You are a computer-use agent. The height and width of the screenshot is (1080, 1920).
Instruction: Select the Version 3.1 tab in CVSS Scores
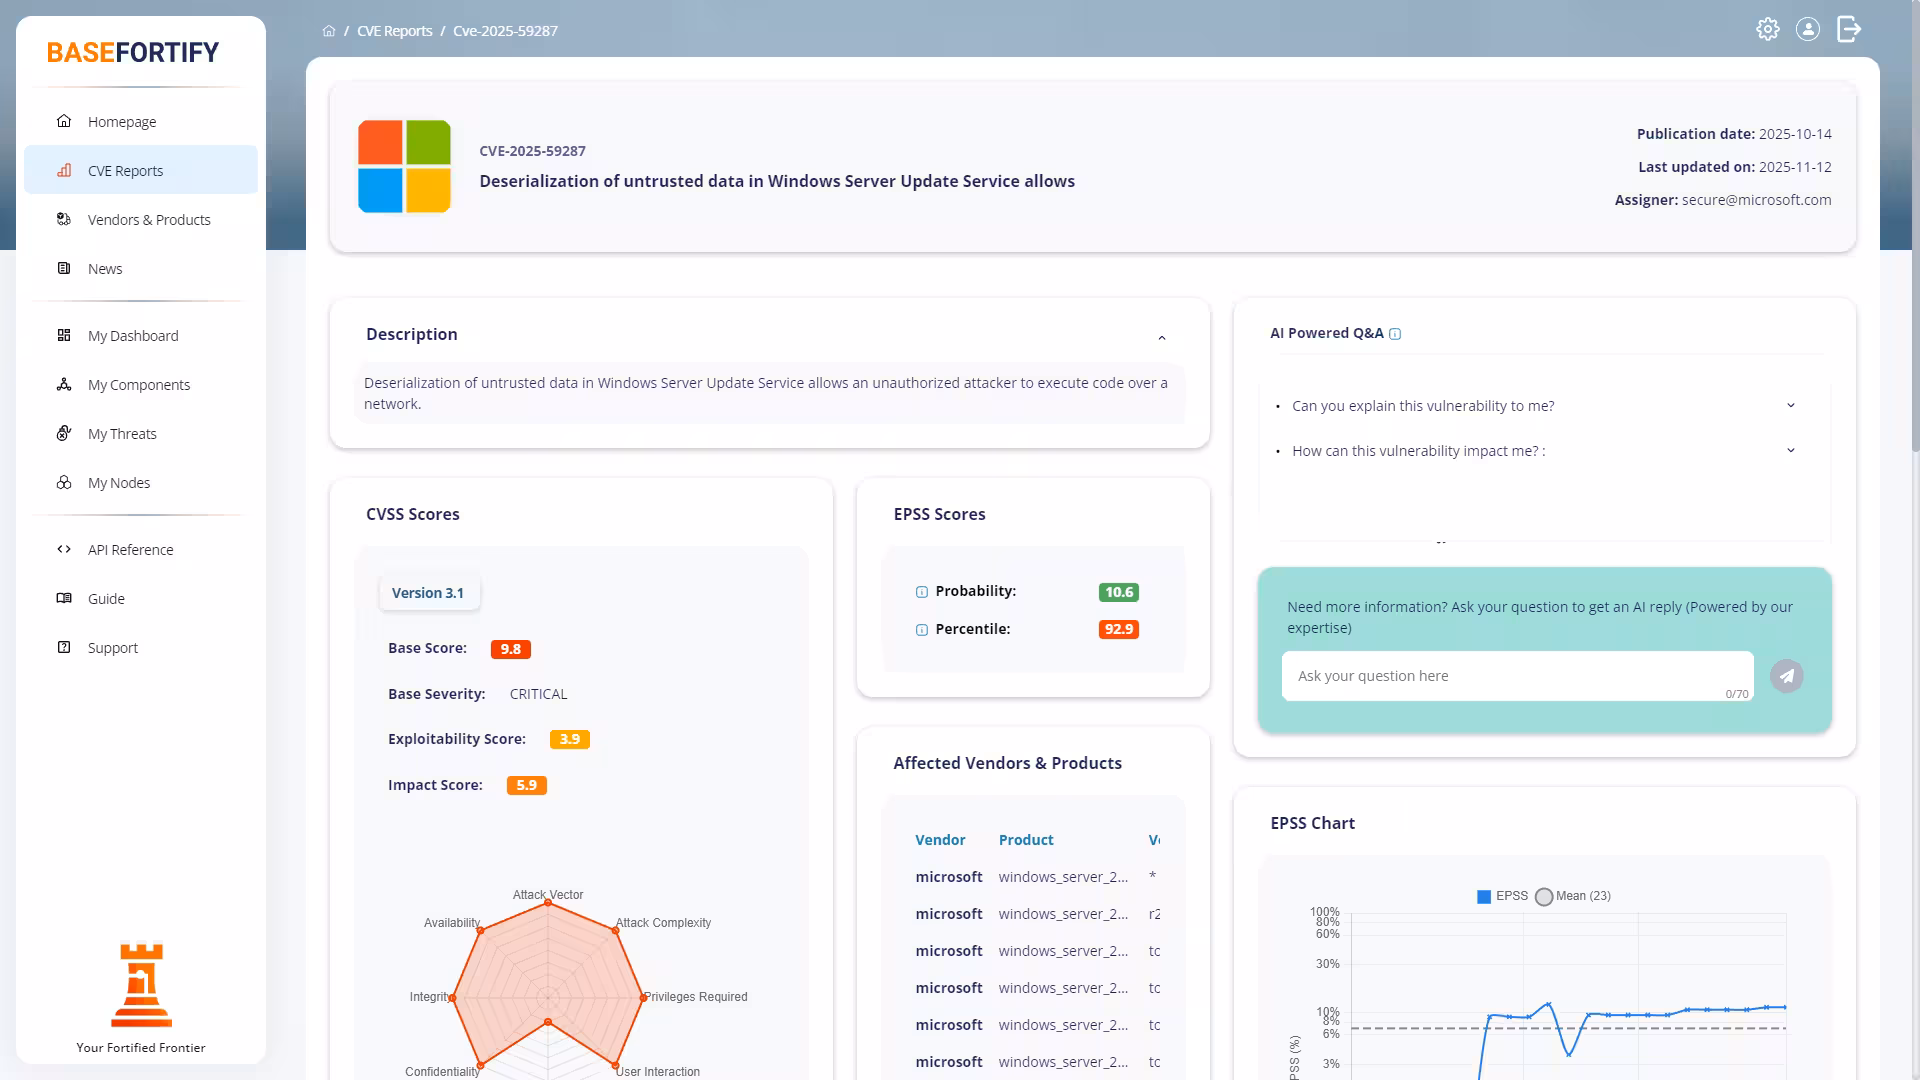coord(428,592)
